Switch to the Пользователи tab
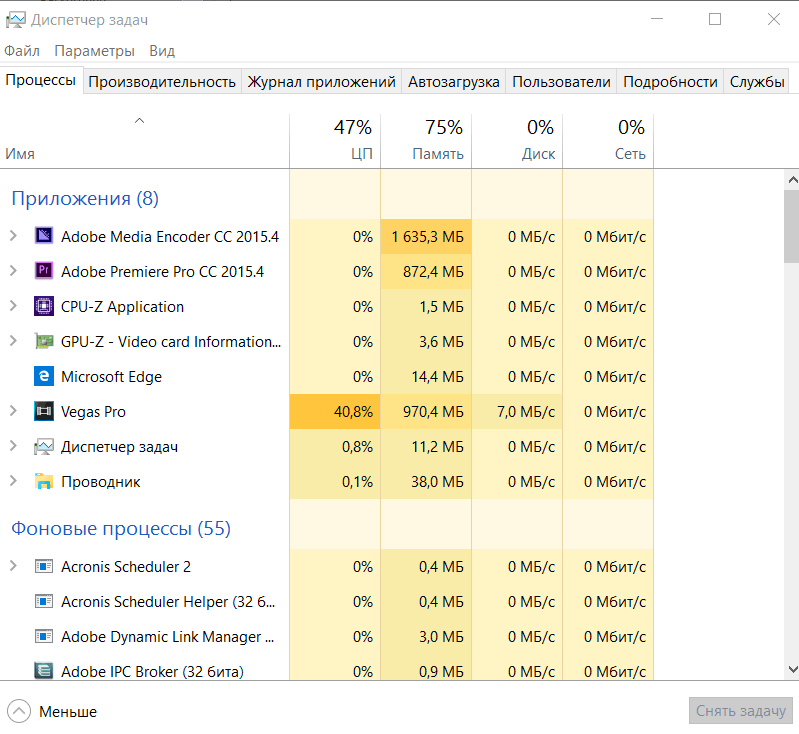This screenshot has width=799, height=734. pos(561,82)
